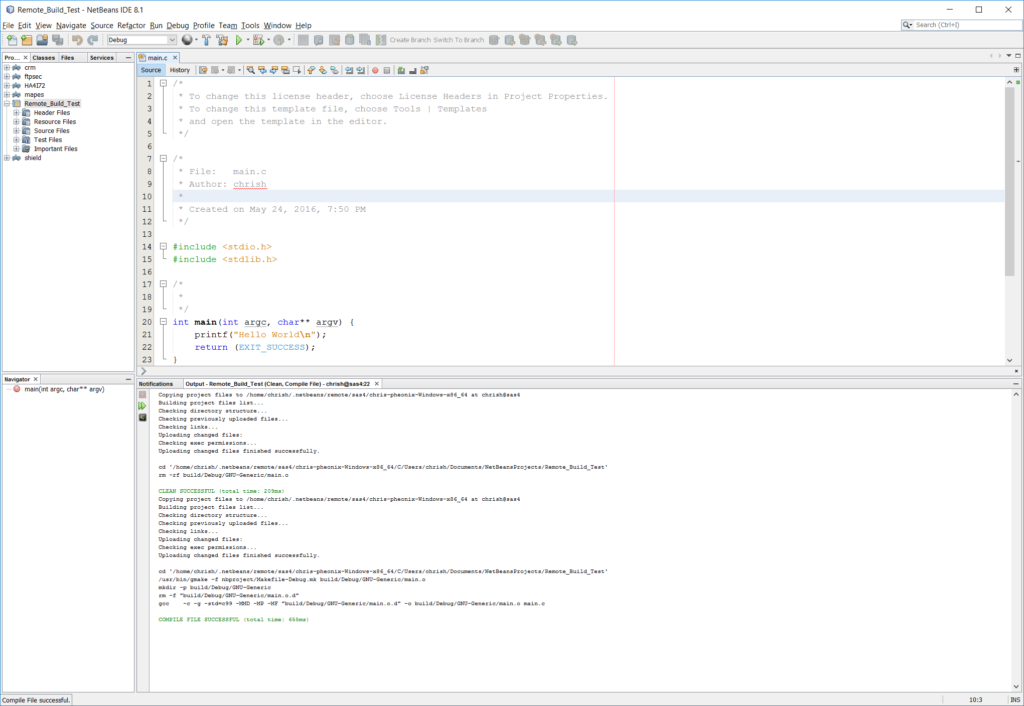The width and height of the screenshot is (1024, 706).
Task: Select the Clean and Build Project icon
Action: point(224,40)
